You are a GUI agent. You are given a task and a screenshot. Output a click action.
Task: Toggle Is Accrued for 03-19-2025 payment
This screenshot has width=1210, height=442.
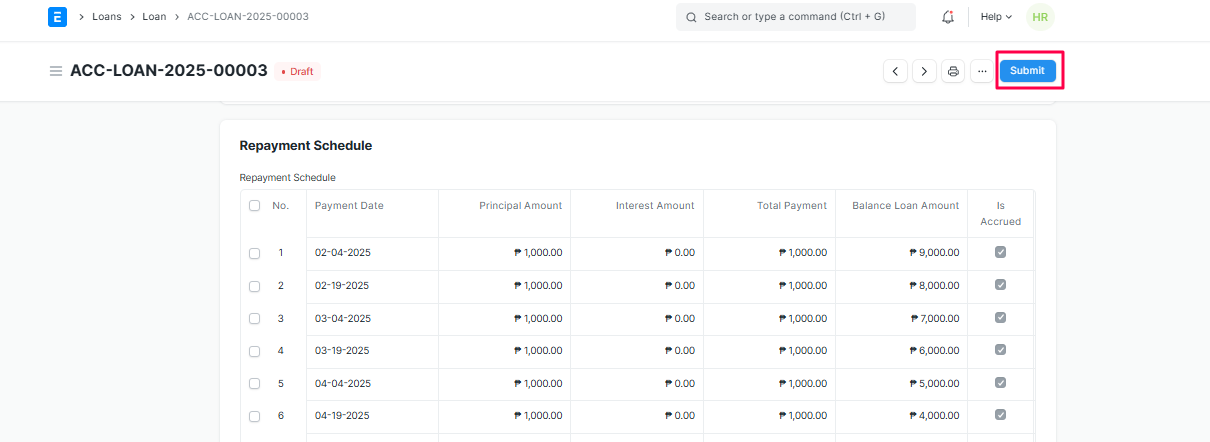[1000, 350]
